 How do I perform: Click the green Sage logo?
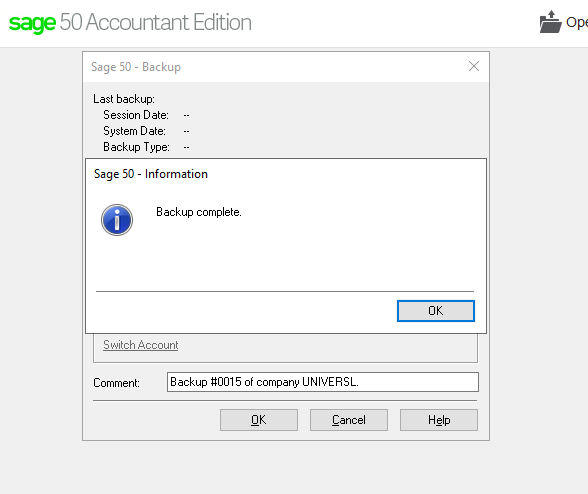[x=32, y=23]
